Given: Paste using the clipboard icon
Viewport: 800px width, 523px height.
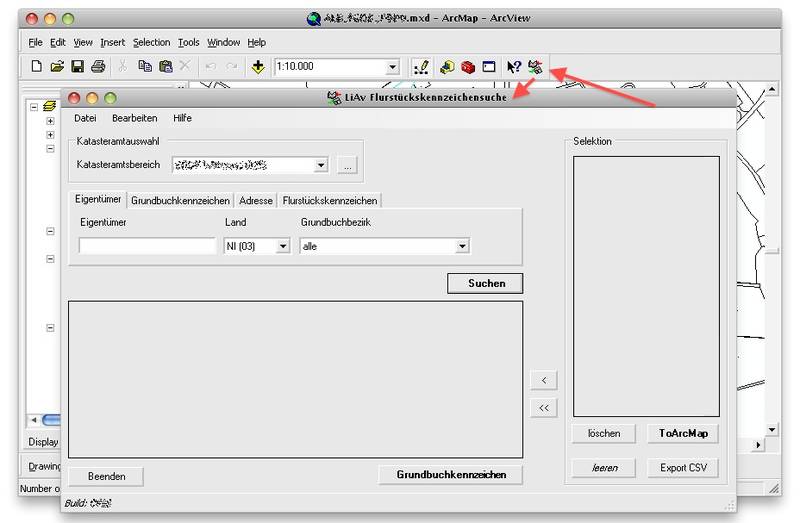Looking at the screenshot, I should tap(165, 66).
